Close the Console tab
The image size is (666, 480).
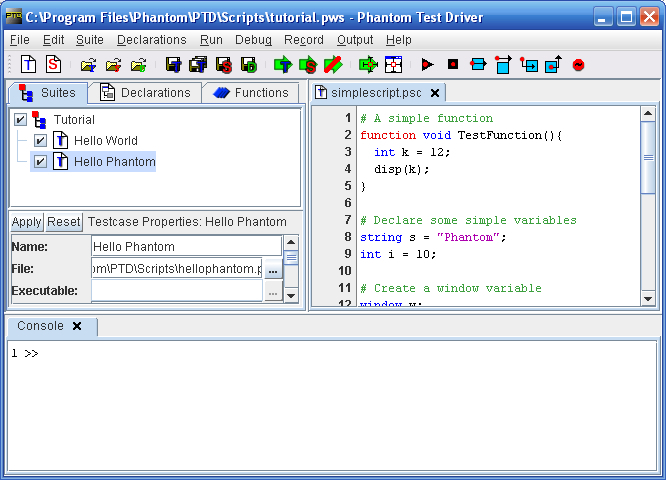77,326
